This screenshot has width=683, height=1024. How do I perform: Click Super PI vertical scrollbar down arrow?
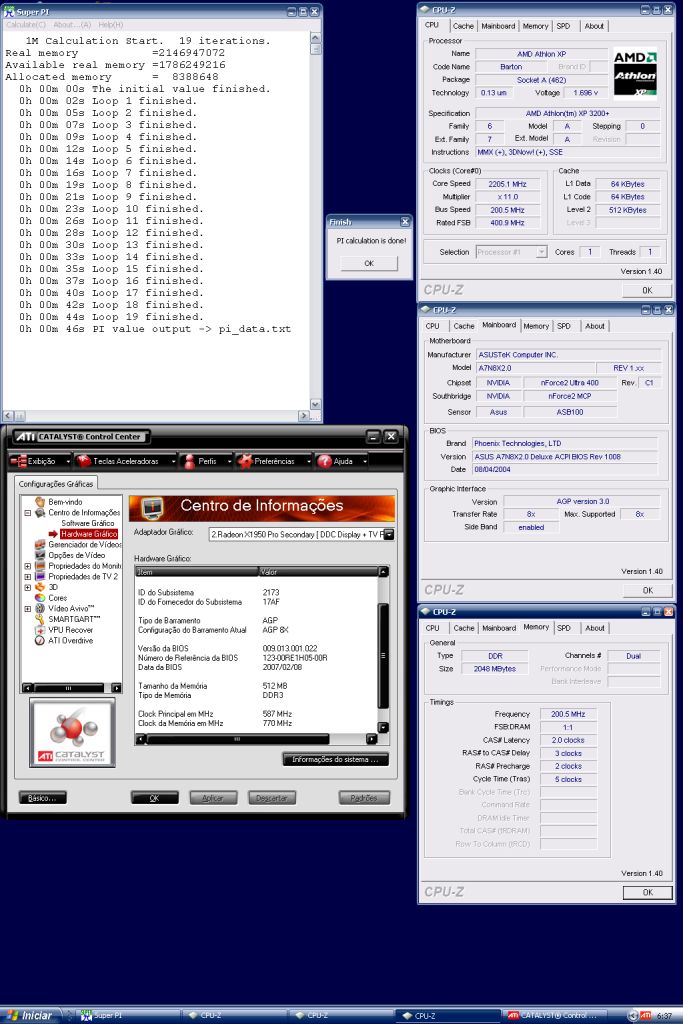pyautogui.click(x=315, y=404)
